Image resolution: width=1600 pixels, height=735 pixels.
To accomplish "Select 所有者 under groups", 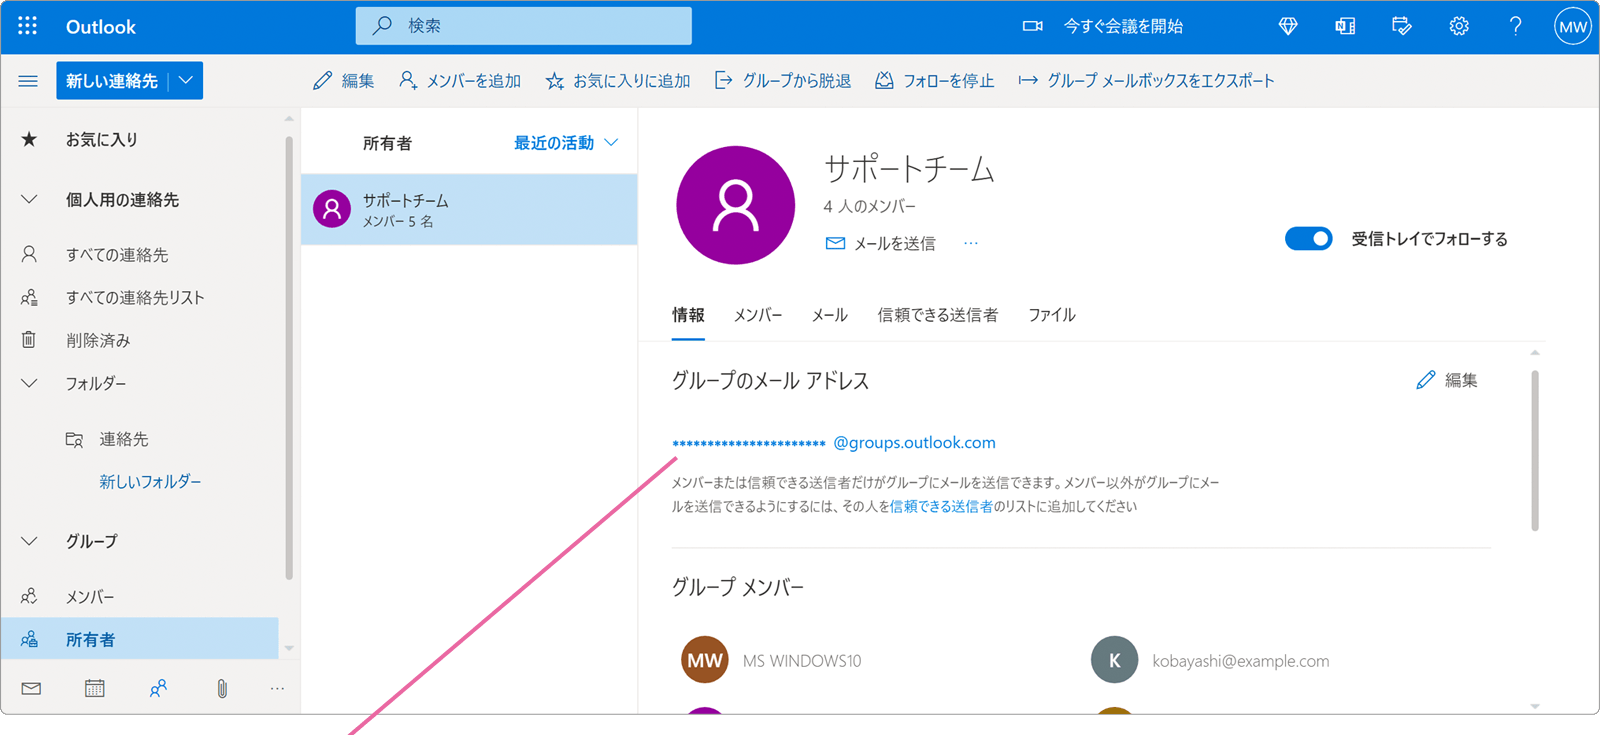I will (x=140, y=640).
